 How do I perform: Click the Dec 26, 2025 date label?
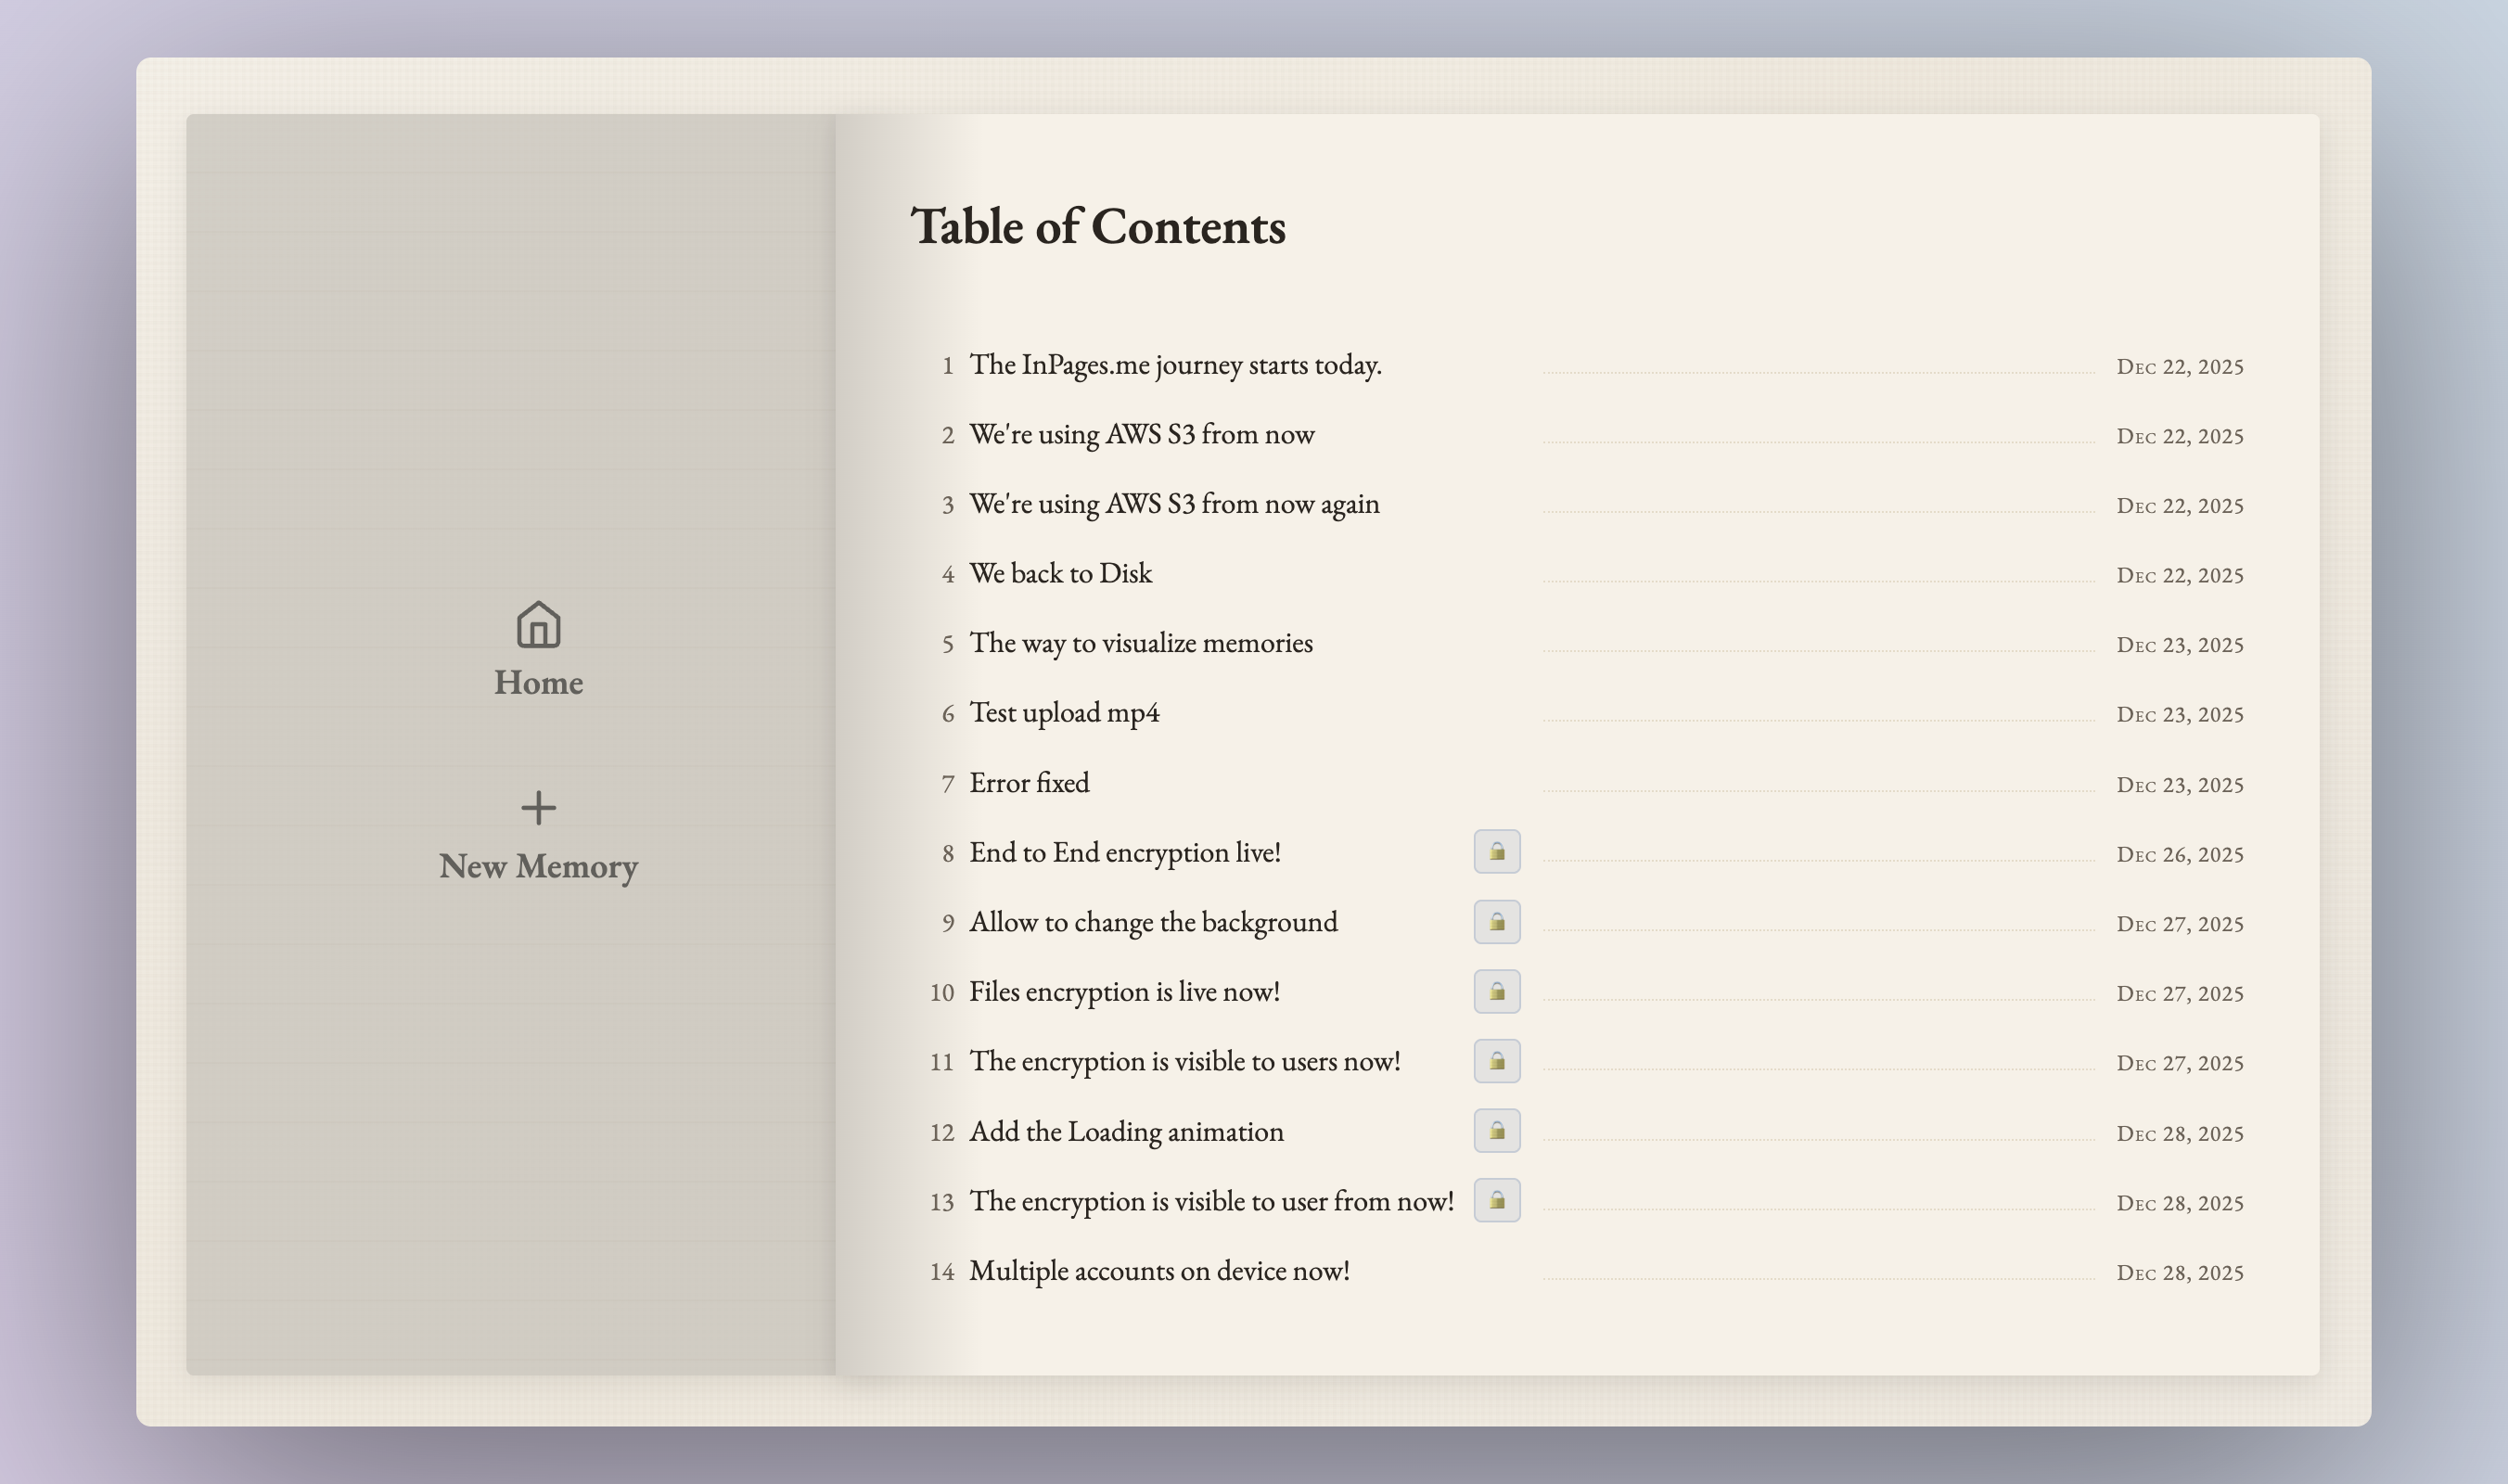2180,853
